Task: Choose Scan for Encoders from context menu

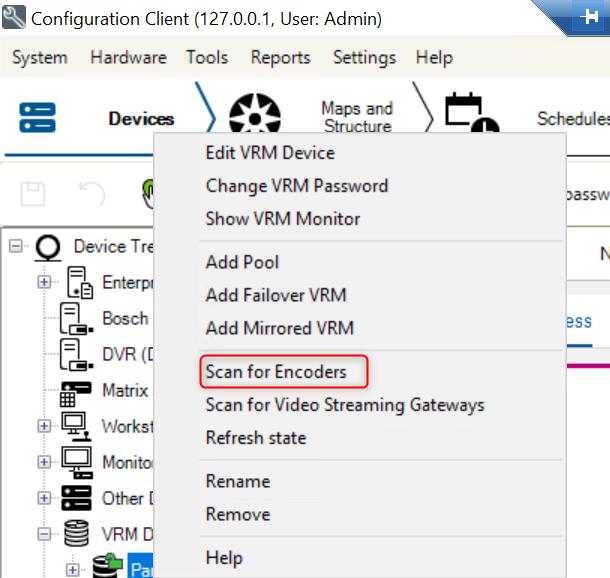Action: (276, 372)
